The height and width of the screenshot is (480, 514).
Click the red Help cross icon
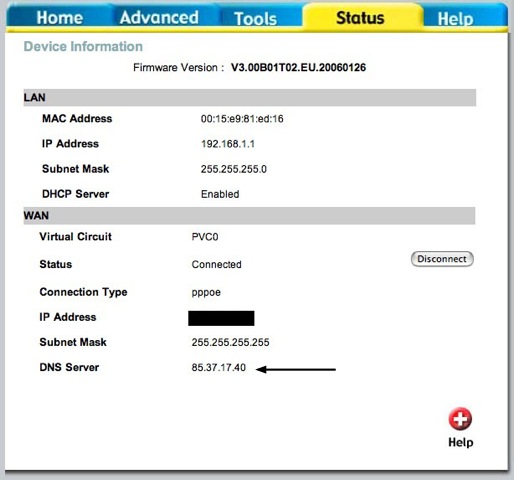click(460, 419)
